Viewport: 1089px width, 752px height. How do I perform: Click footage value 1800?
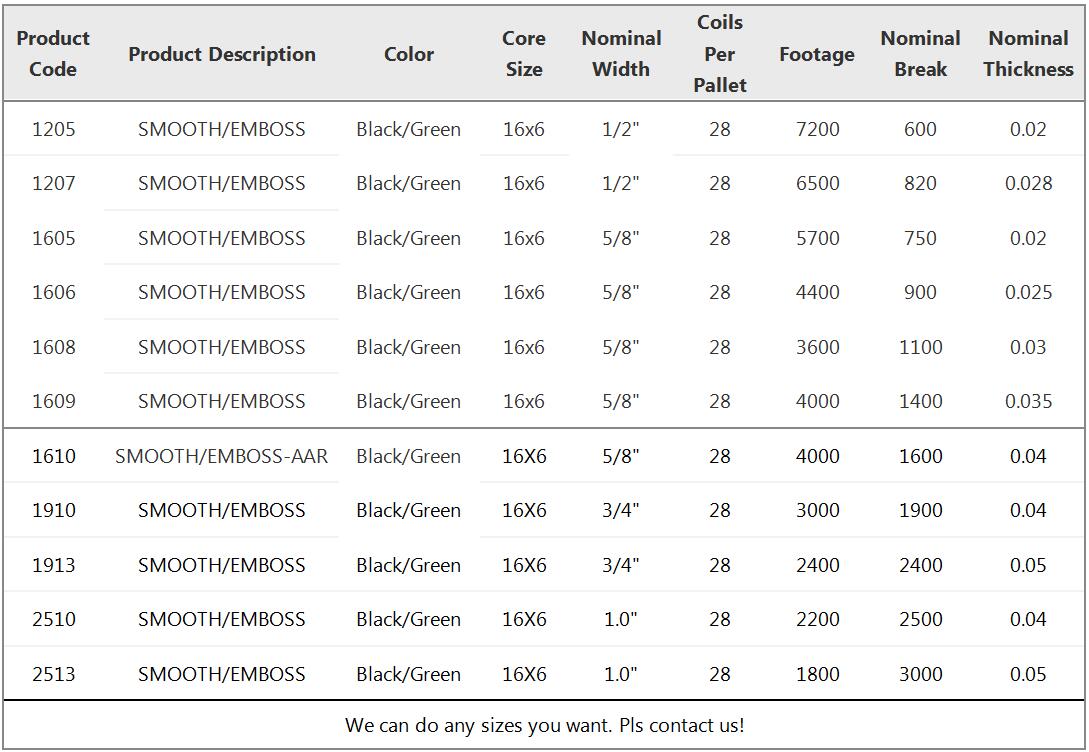pyautogui.click(x=817, y=674)
